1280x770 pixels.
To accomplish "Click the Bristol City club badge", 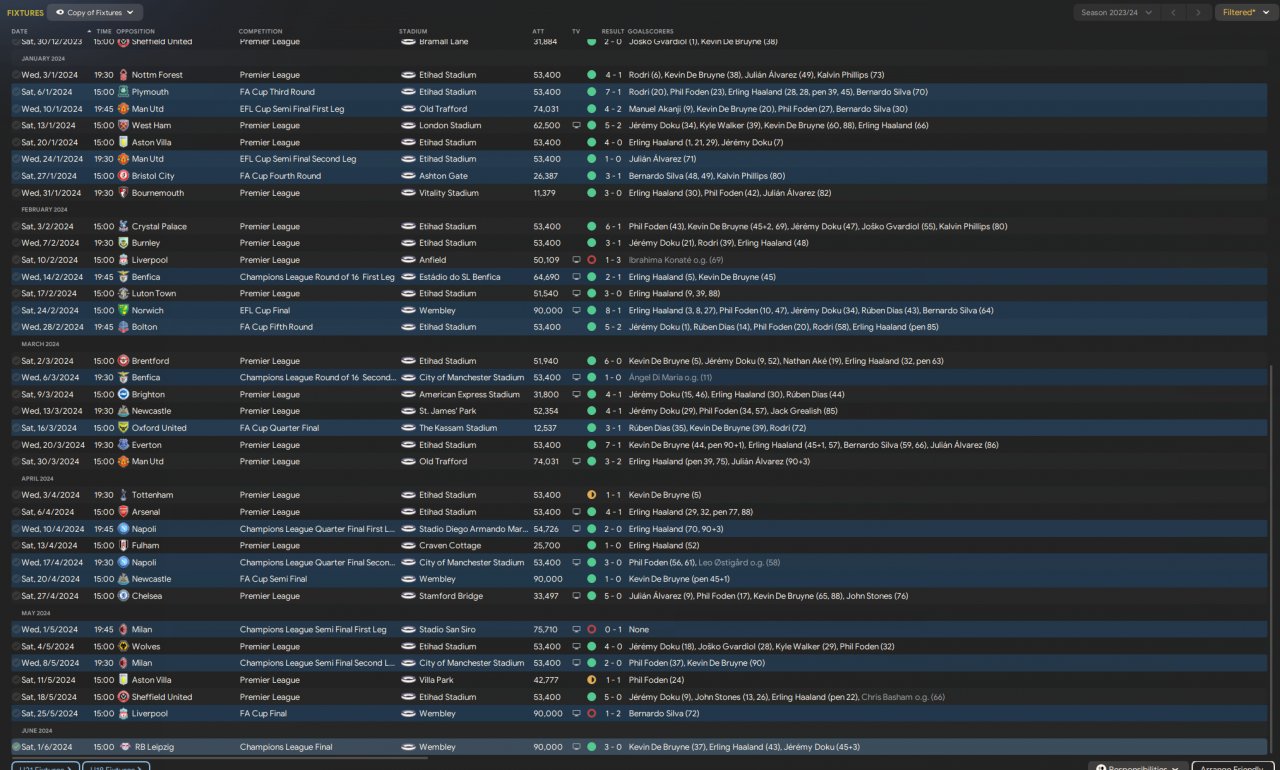I will pyautogui.click(x=123, y=176).
